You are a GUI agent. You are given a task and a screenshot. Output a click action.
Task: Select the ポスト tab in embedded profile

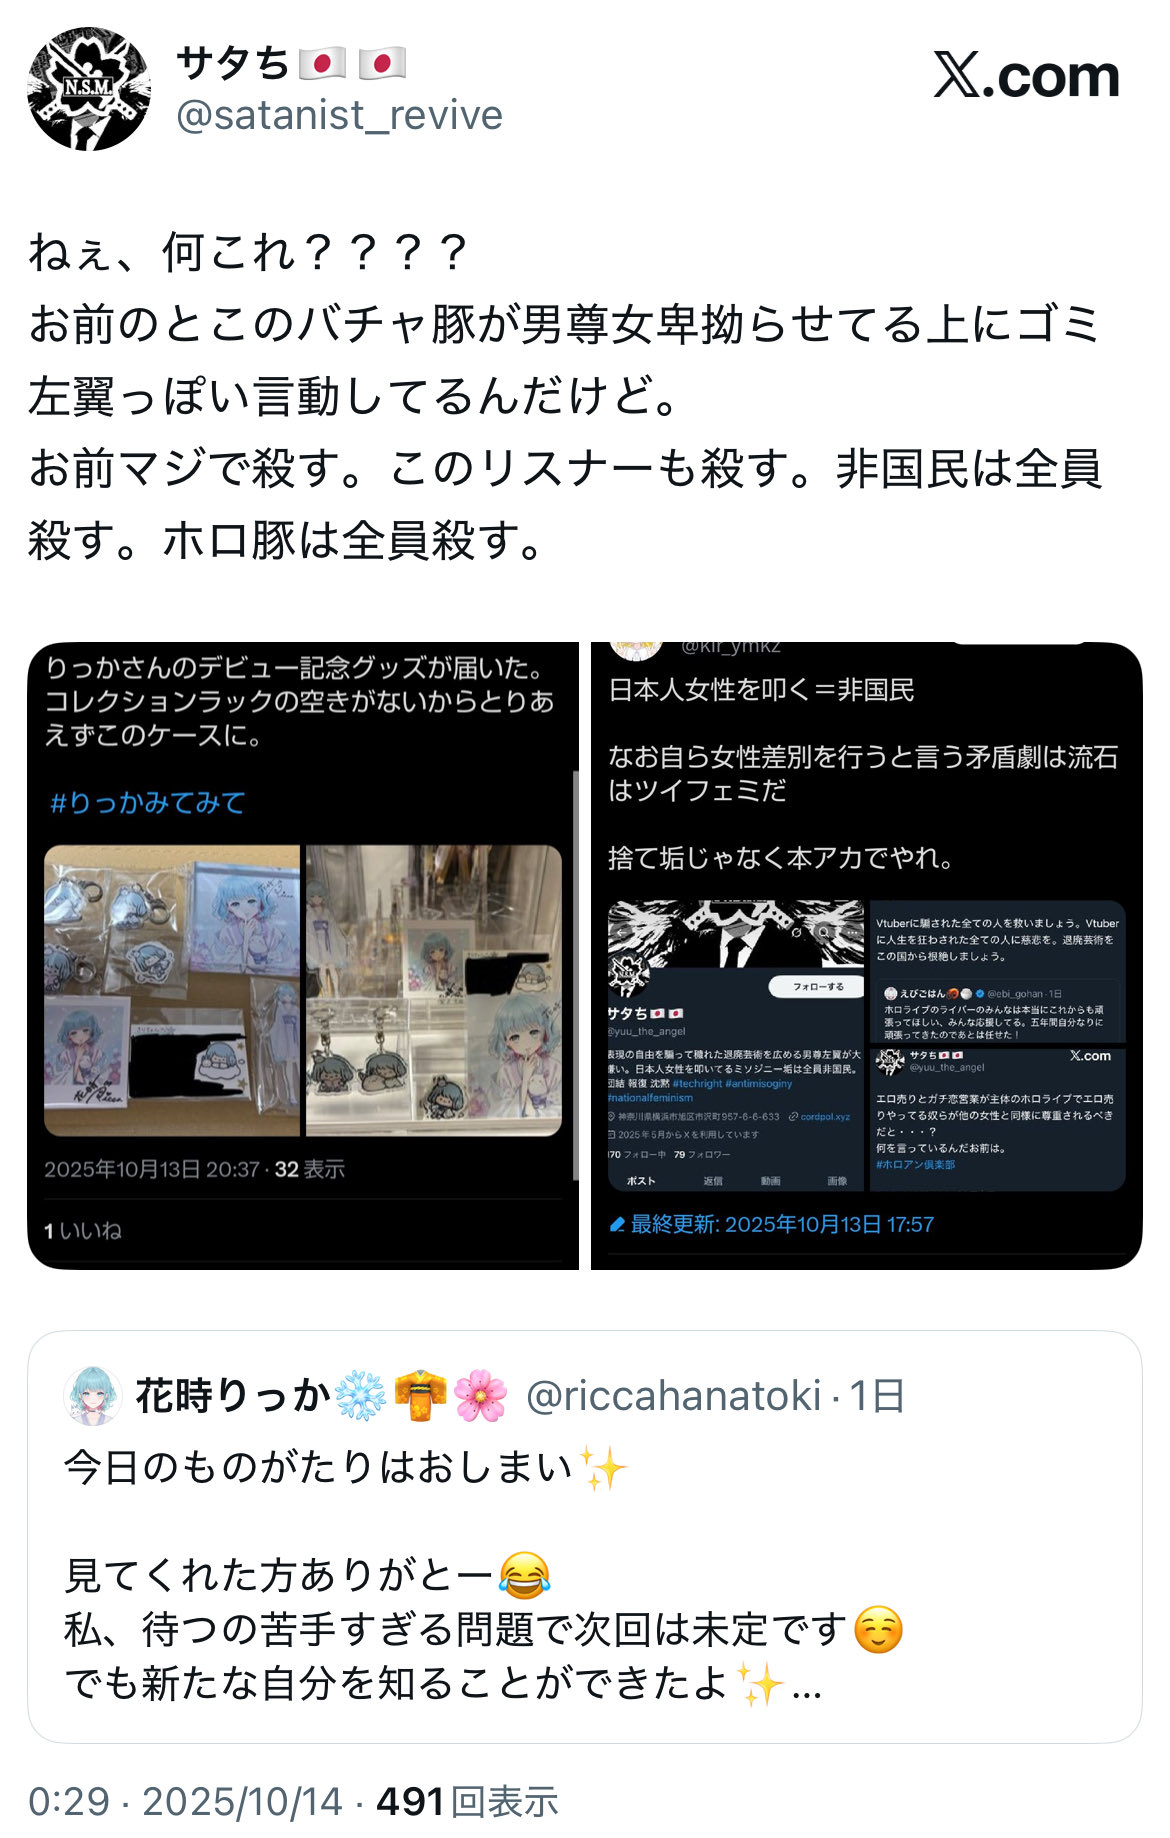tap(641, 1181)
